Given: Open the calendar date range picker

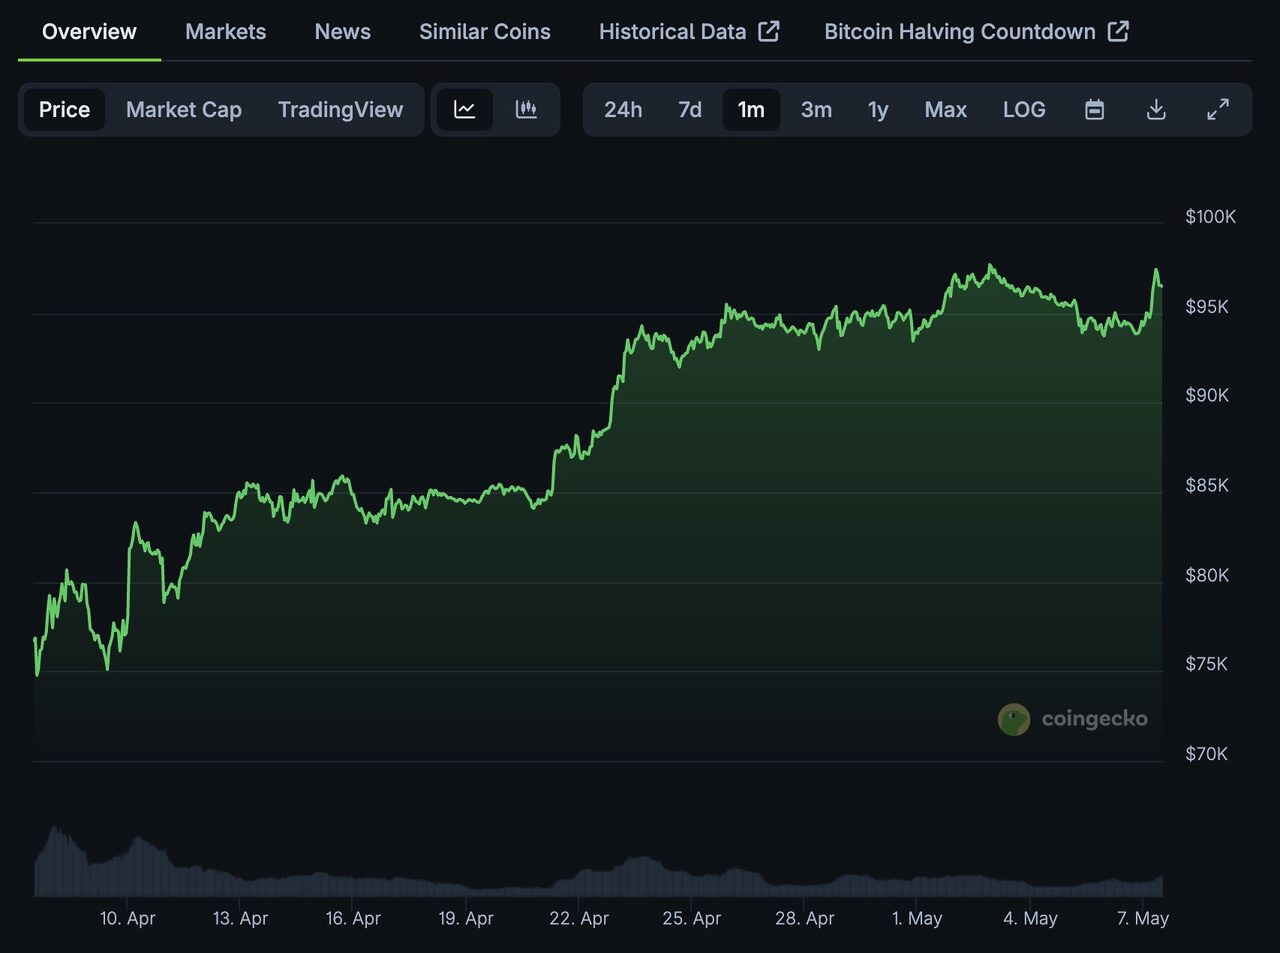Looking at the screenshot, I should point(1094,110).
